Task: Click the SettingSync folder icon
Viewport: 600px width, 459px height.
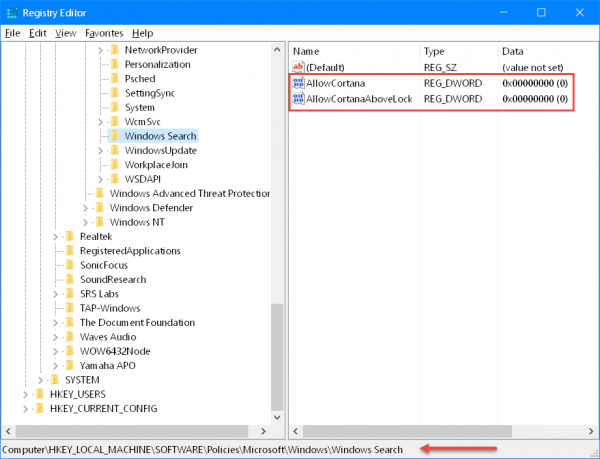Action: pos(115,93)
